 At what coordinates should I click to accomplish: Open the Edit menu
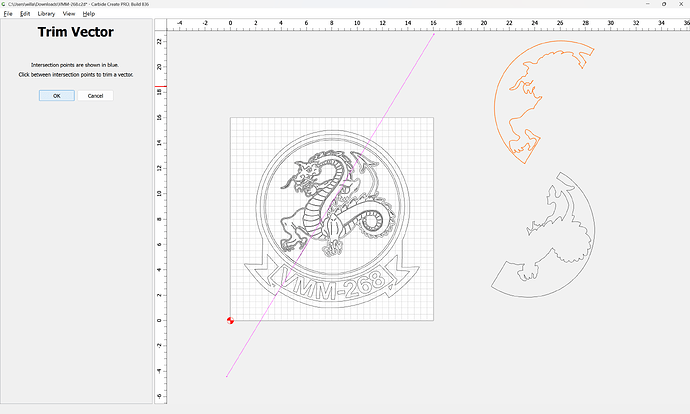[24, 14]
